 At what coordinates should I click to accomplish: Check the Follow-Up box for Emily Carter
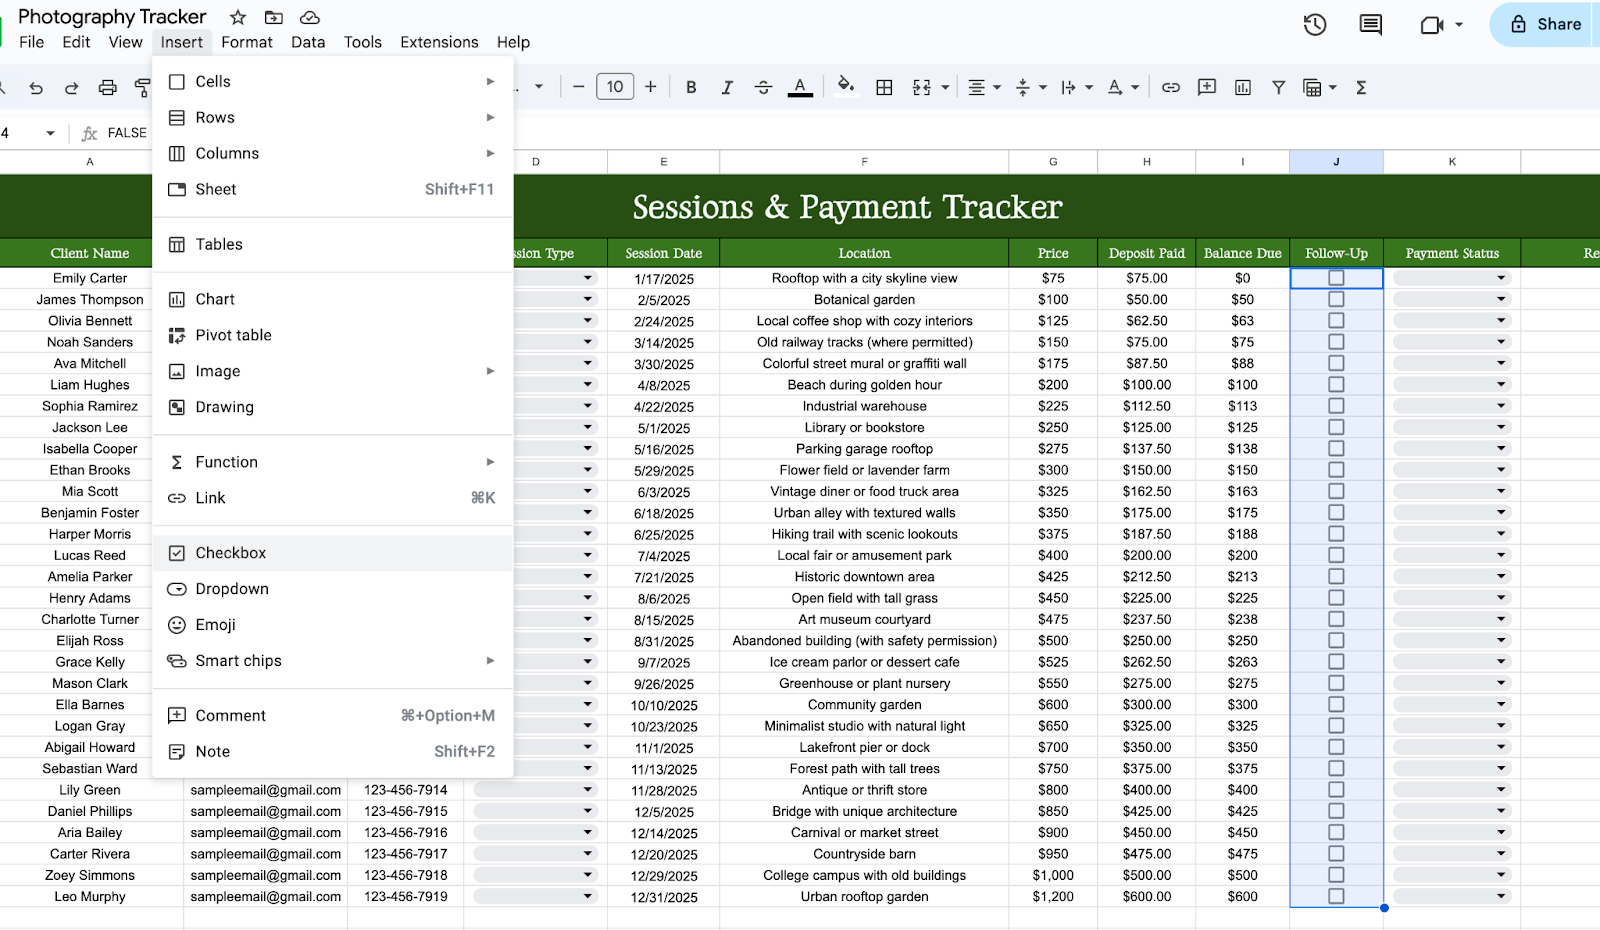pyautogui.click(x=1336, y=278)
